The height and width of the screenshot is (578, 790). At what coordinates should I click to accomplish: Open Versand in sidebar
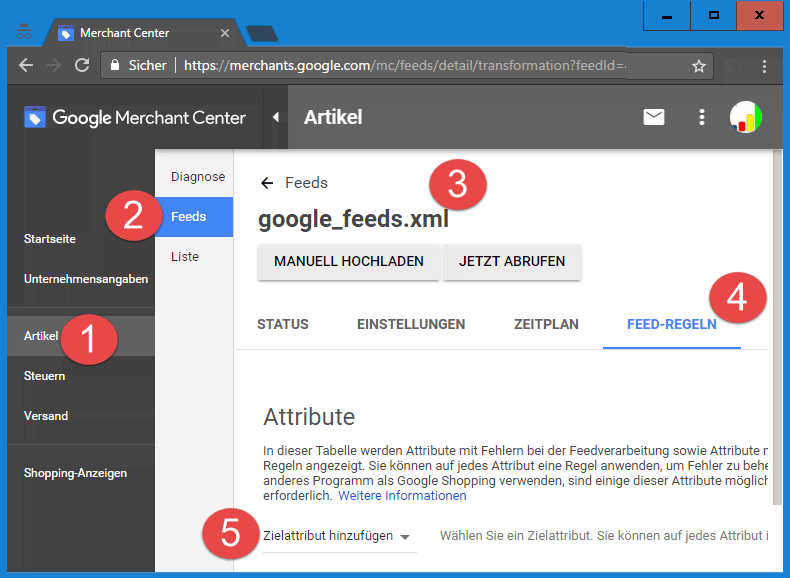coord(46,416)
